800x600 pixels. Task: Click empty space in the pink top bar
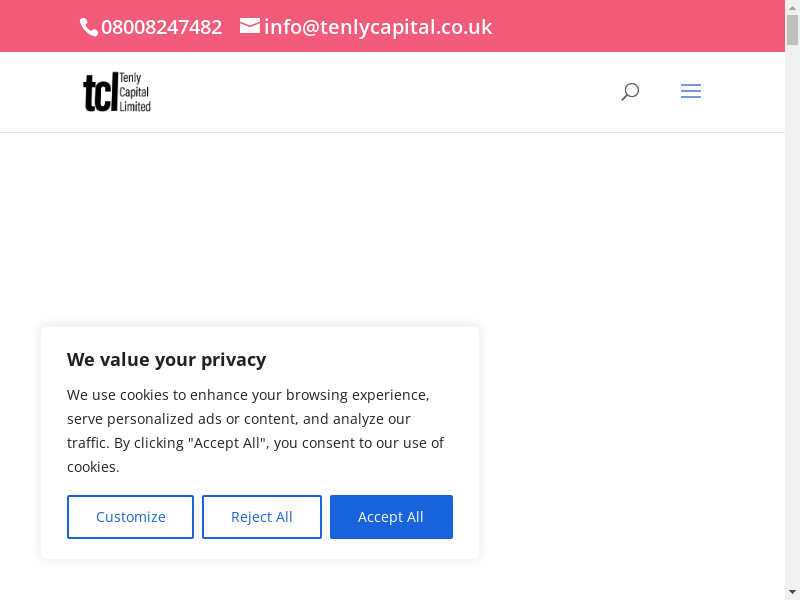640,26
